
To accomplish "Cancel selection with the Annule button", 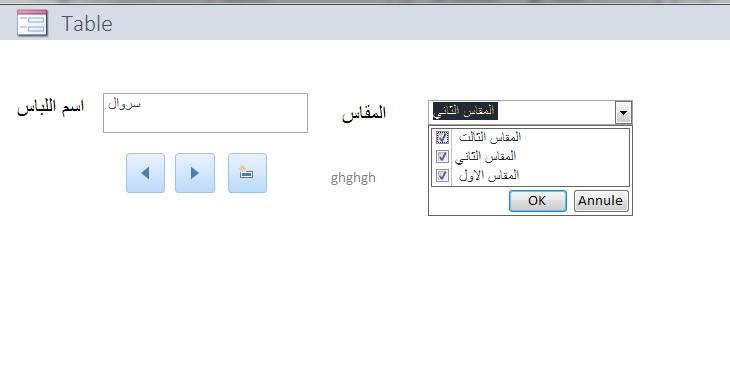I will [601, 201].
